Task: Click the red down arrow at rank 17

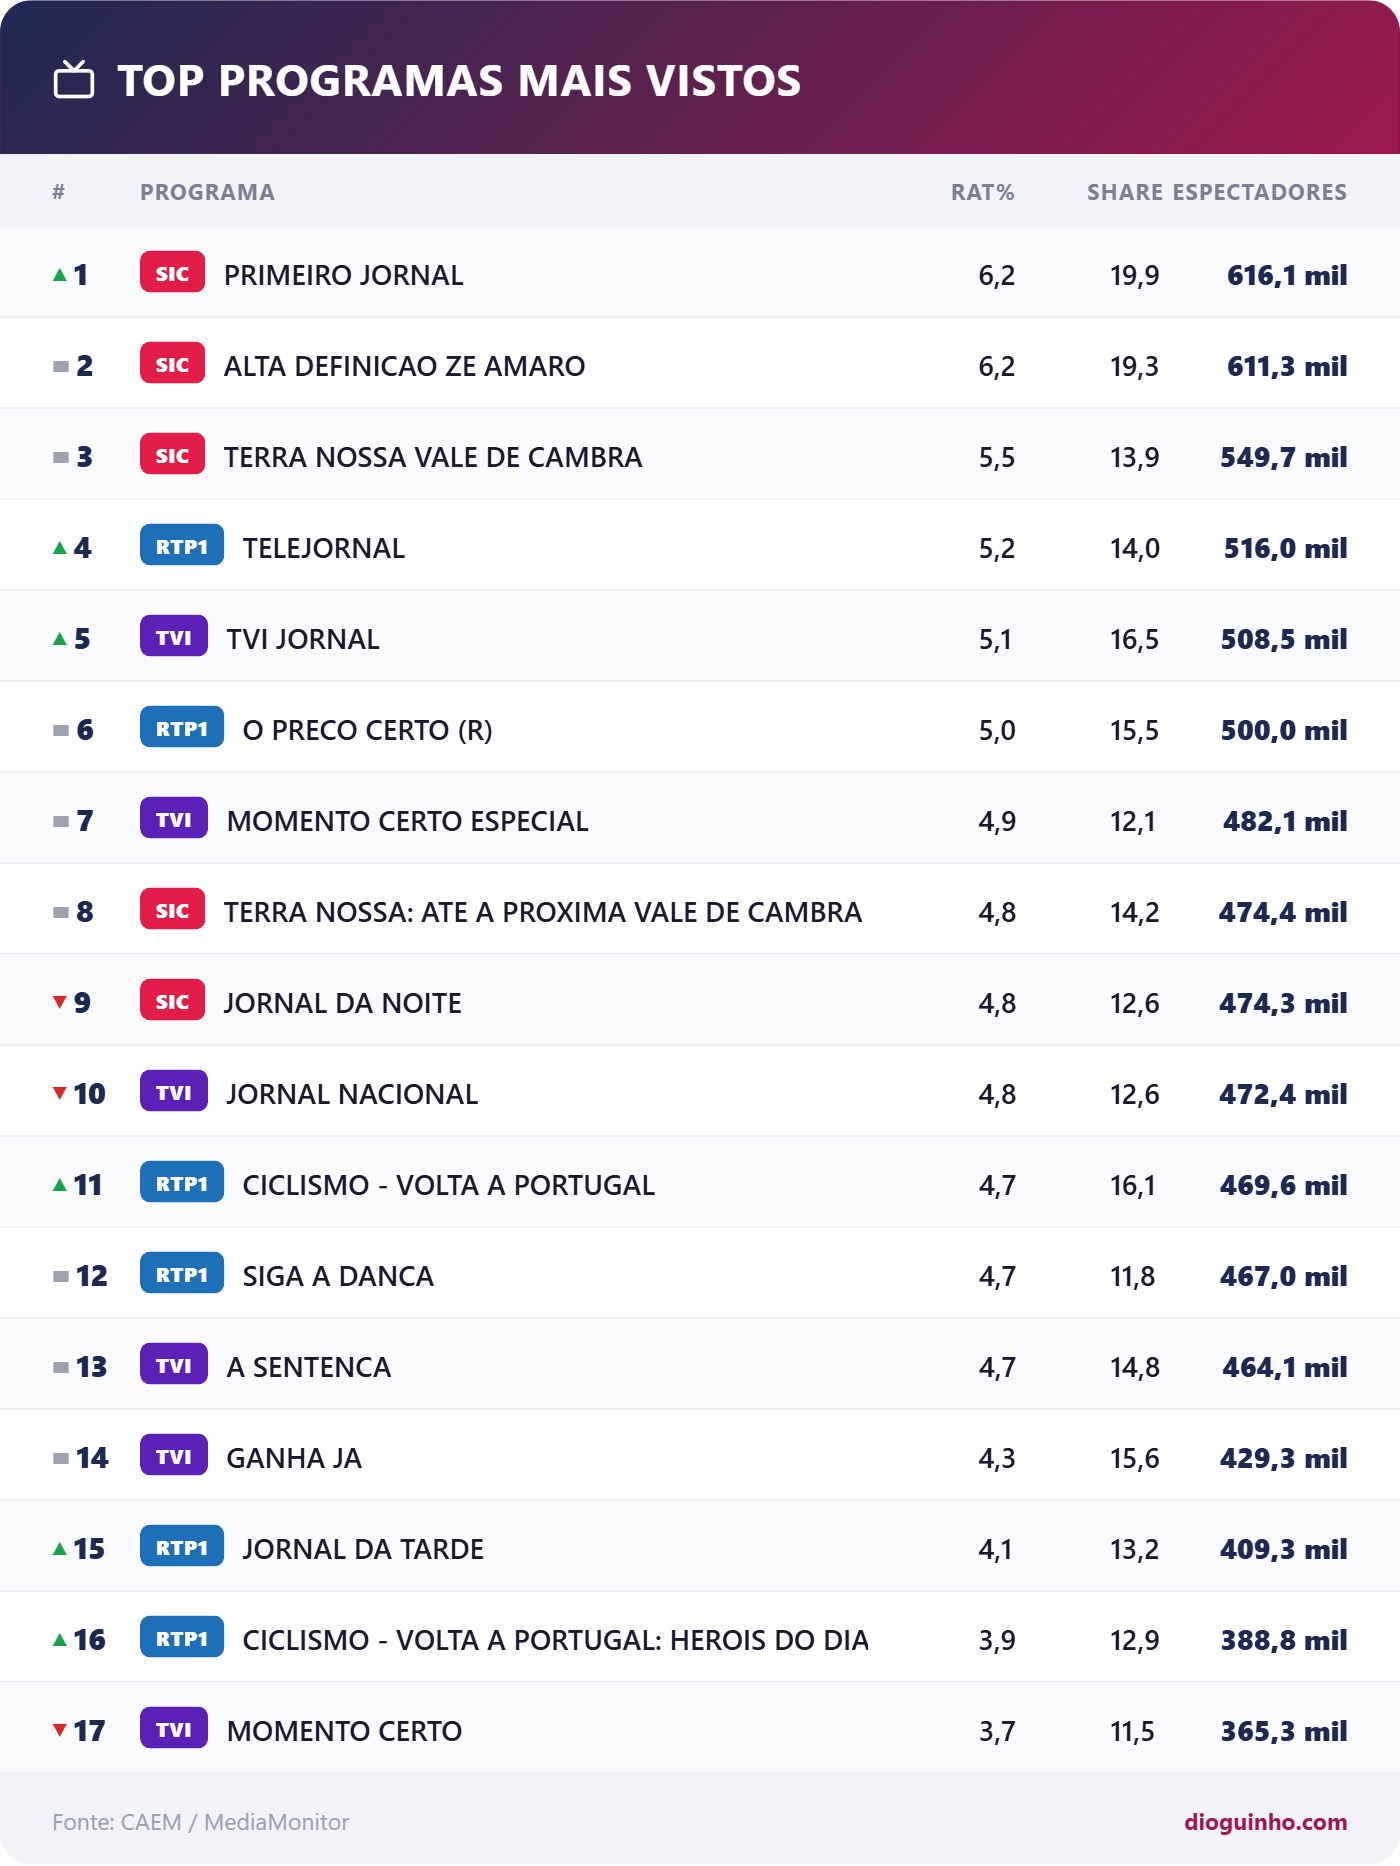Action: tap(60, 1730)
